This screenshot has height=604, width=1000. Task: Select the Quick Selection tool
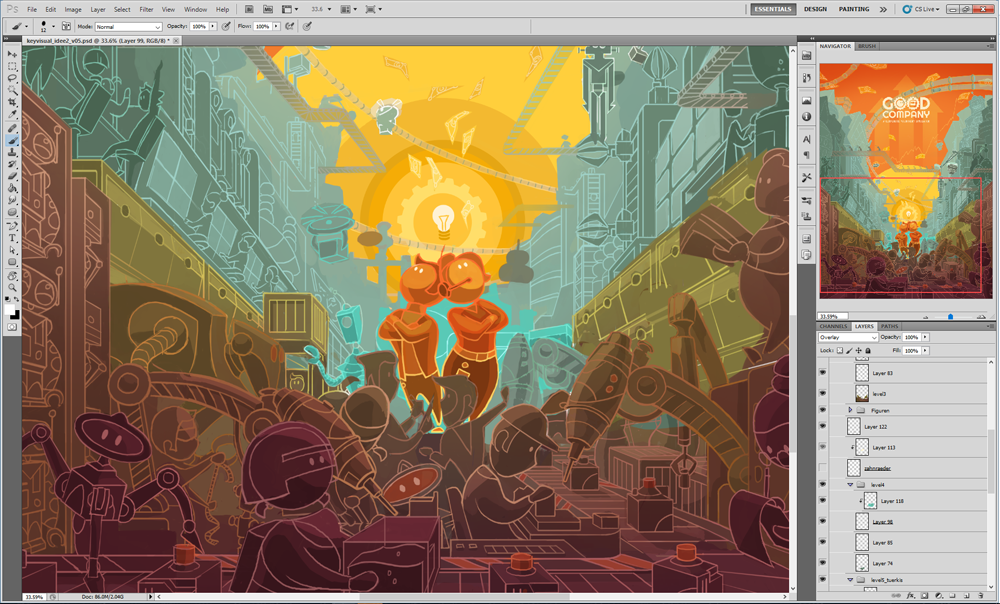(12, 91)
